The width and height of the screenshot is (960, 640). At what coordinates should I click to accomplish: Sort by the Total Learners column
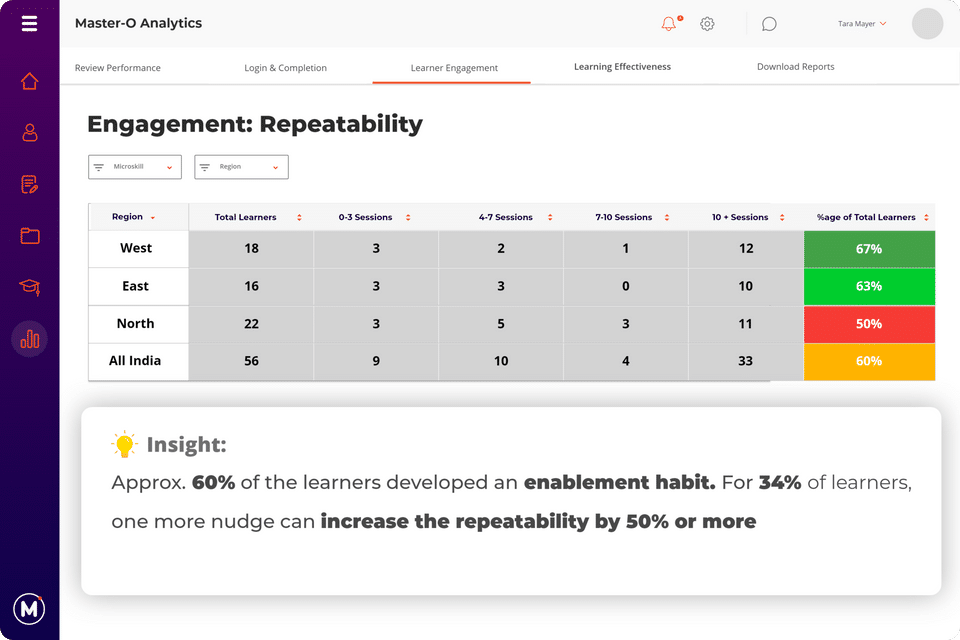click(251, 217)
